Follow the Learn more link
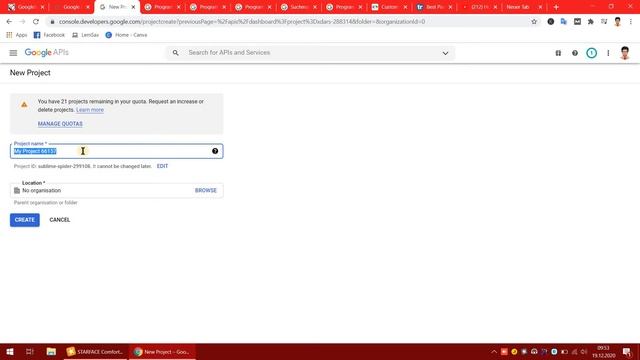This screenshot has height=360, width=640. [x=90, y=110]
